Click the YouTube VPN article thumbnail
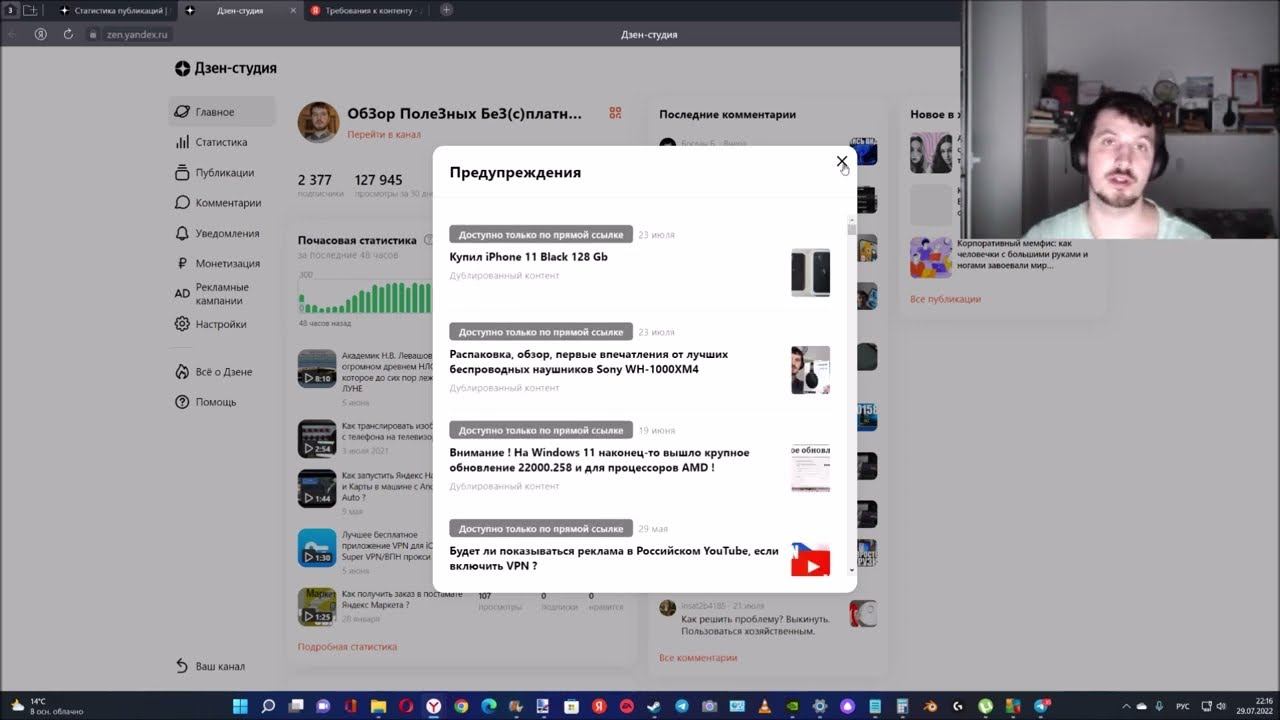The image size is (1280, 720). pos(810,560)
